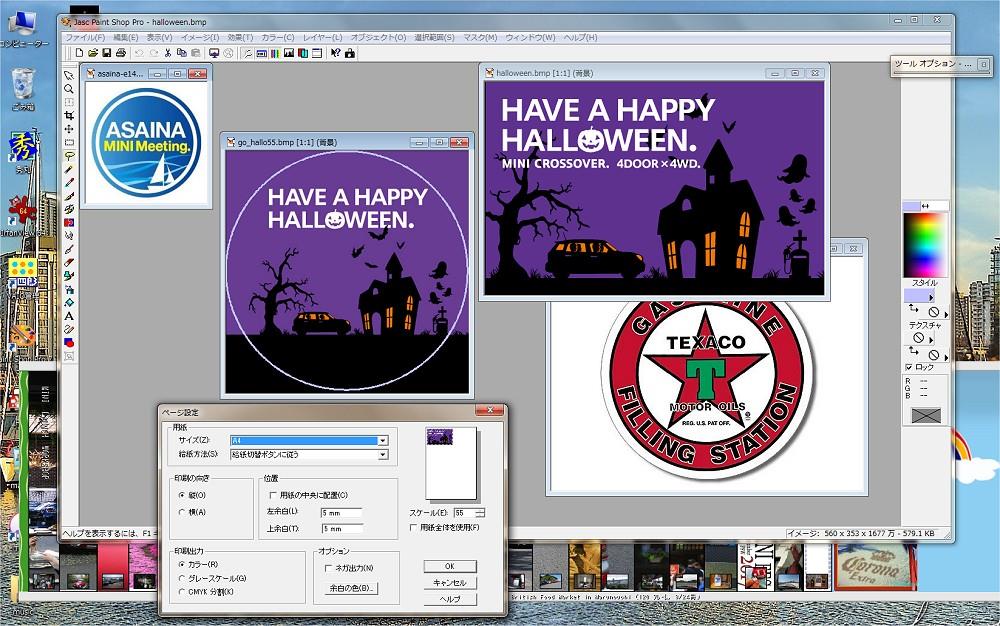1000x626 pixels.
Task: Click the Save floppy disk icon
Action: tap(107, 53)
